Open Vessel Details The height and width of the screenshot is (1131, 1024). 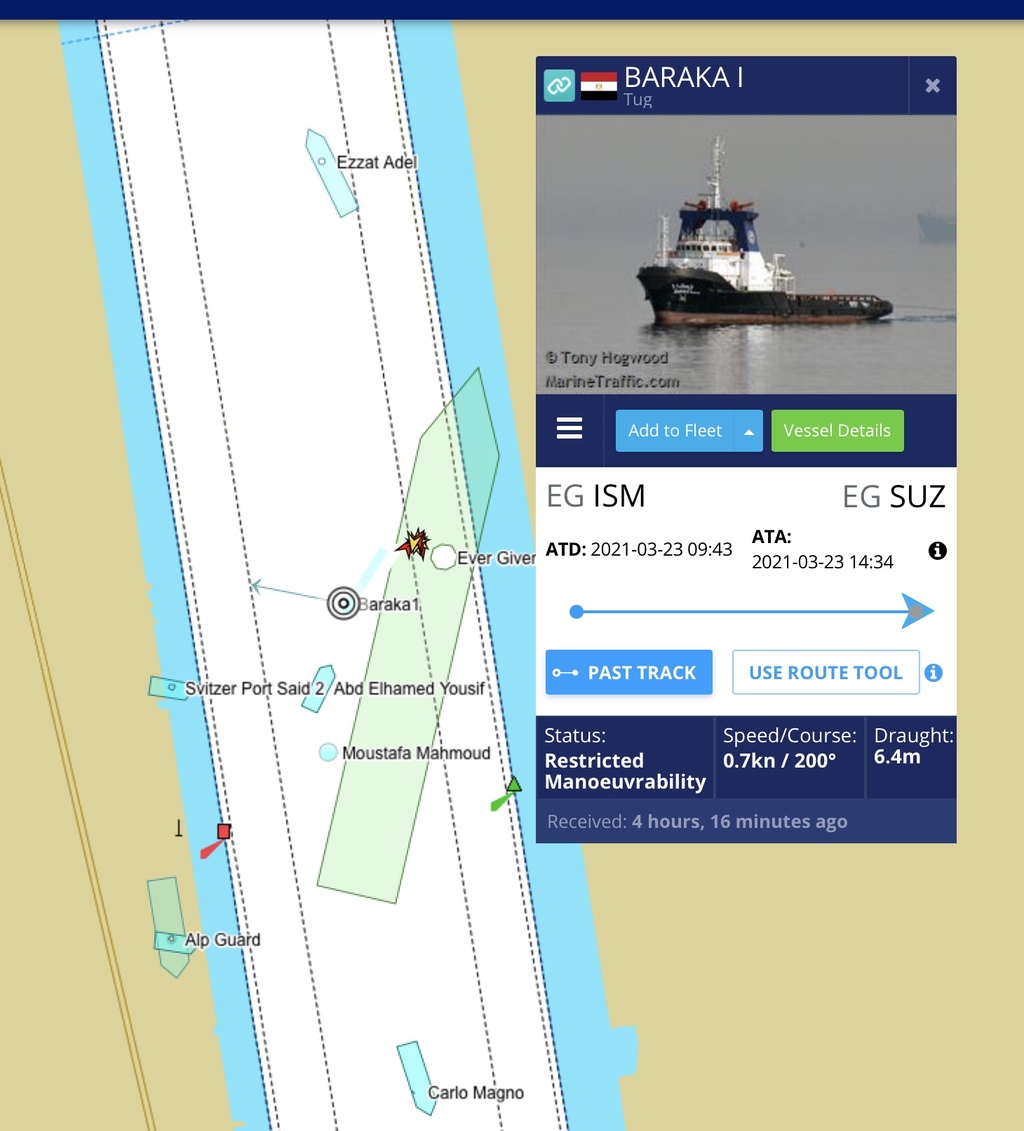(x=837, y=431)
